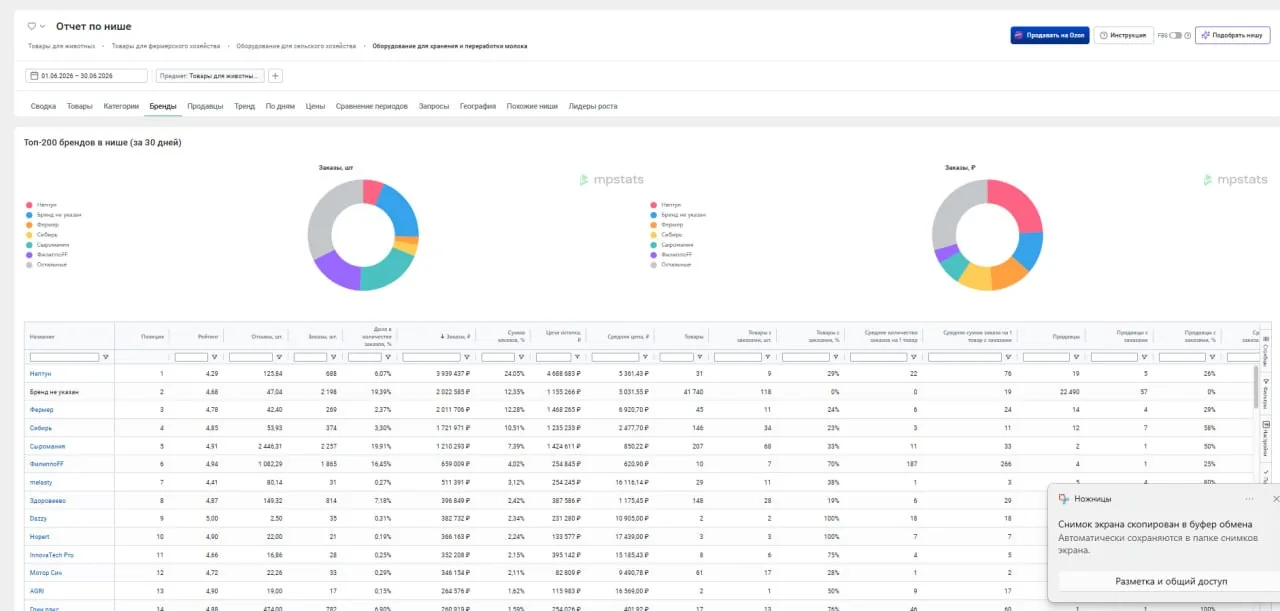Expand the chevron next to the heart icon
The height and width of the screenshot is (611, 1280).
(42, 26)
